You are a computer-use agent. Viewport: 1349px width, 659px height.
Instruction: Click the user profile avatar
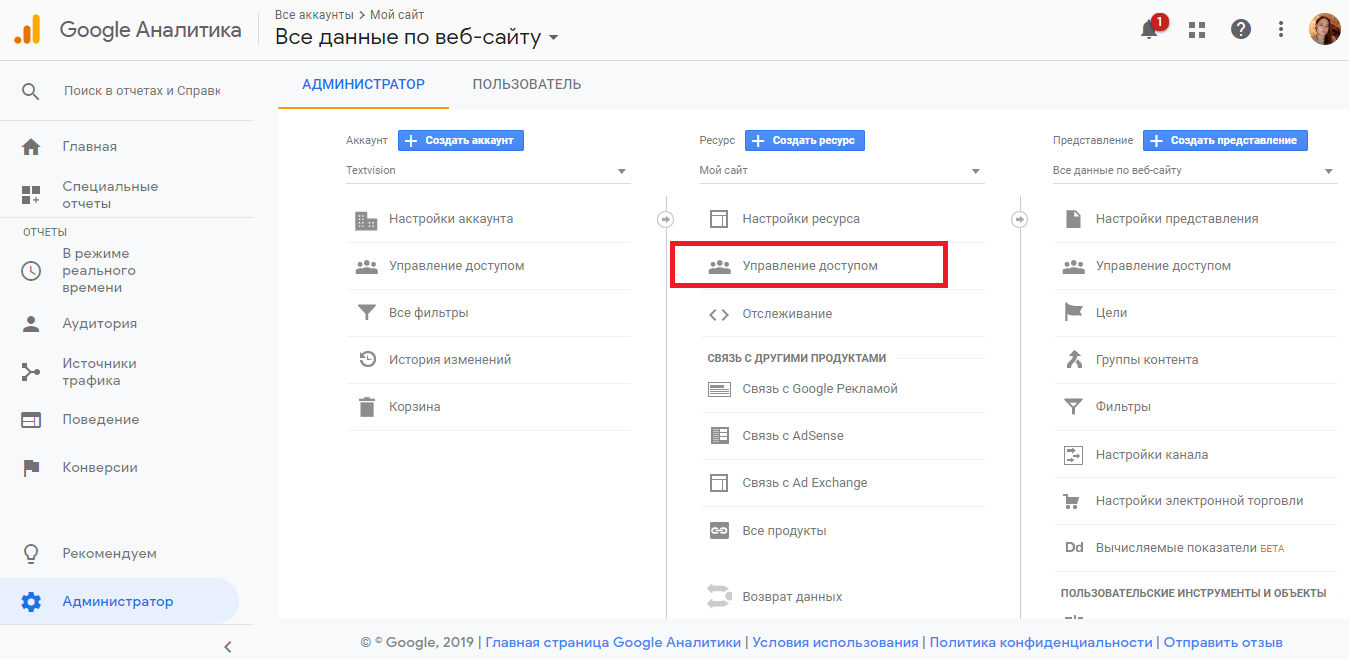tap(1325, 29)
